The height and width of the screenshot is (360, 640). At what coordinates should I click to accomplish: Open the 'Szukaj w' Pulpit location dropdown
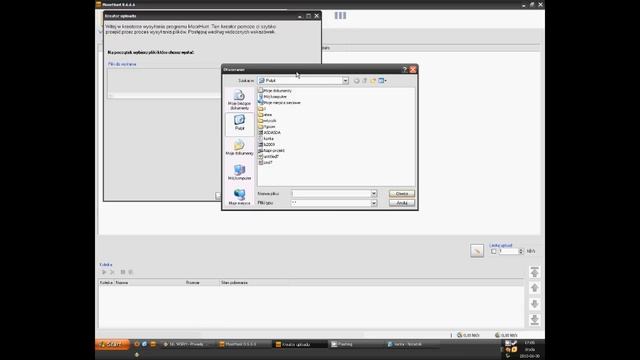[x=345, y=81]
